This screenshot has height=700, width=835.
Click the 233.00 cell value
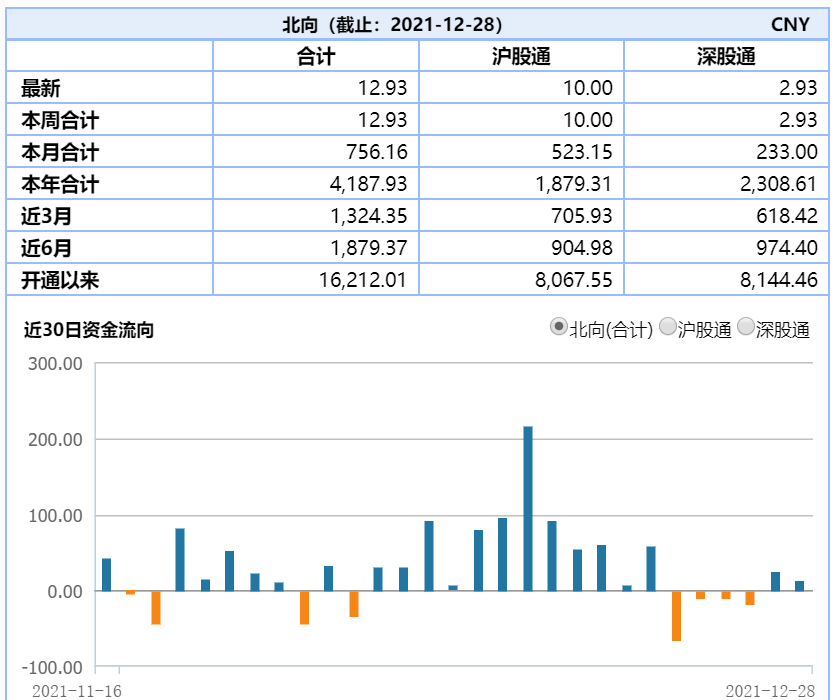(787, 152)
